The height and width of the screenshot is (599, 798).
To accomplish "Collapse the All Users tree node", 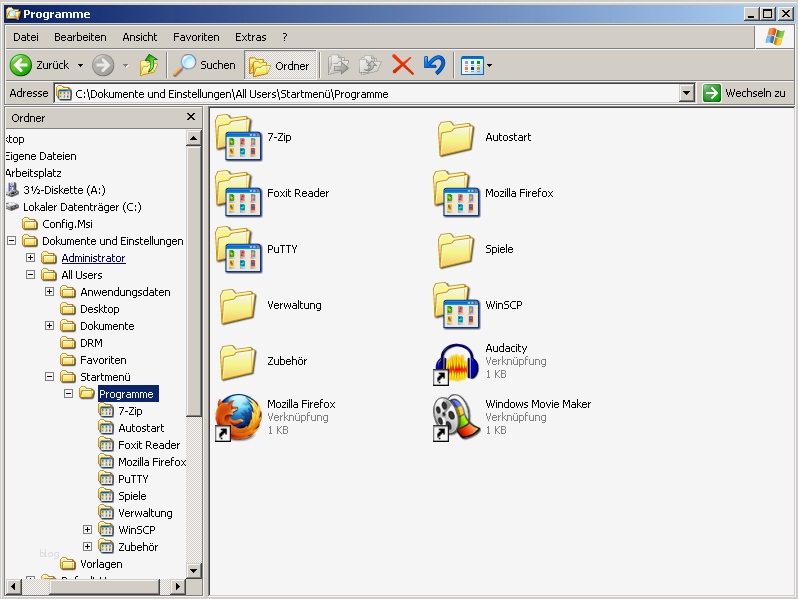I will [x=31, y=275].
